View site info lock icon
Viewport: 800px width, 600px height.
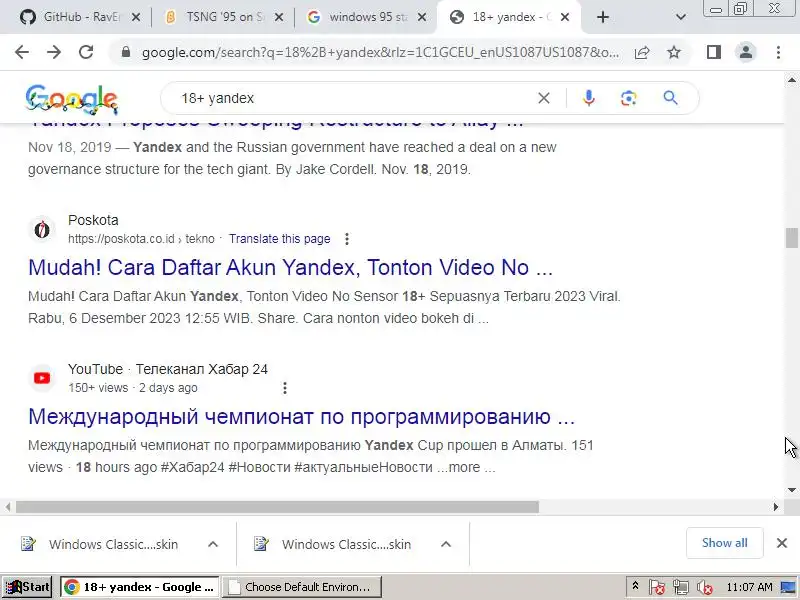[x=126, y=52]
